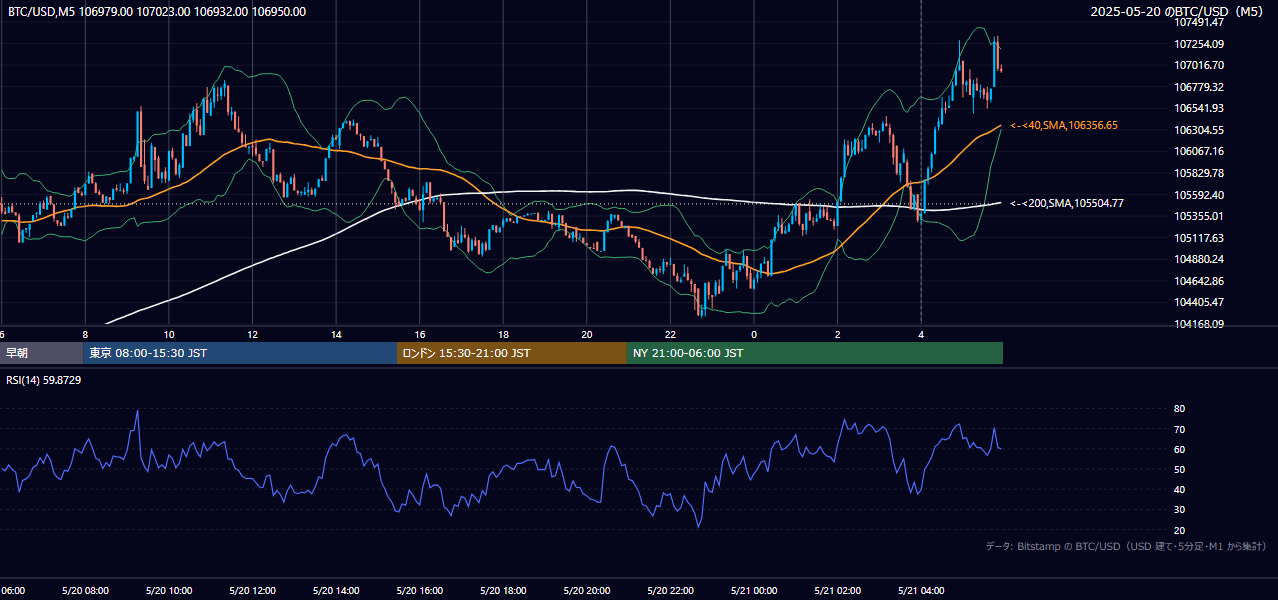Click the NY 21:00-06:00 JST session bar

point(815,353)
